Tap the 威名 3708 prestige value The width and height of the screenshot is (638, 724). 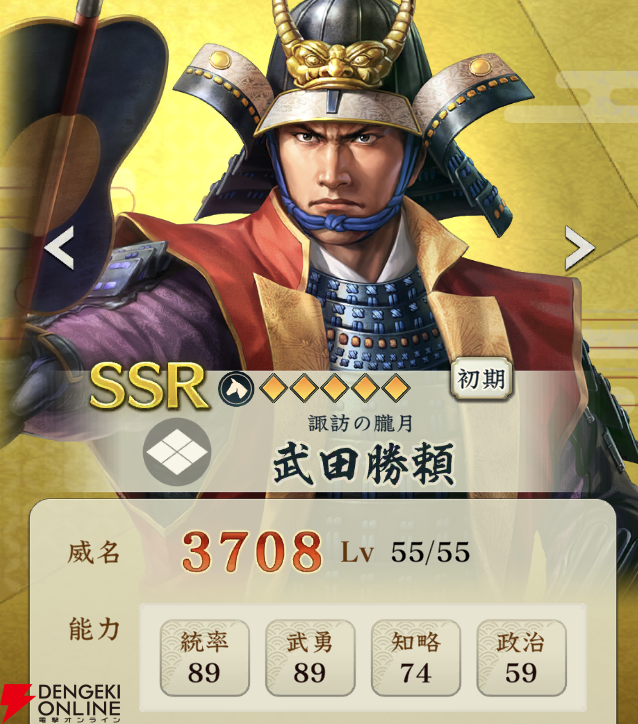pyautogui.click(x=252, y=552)
